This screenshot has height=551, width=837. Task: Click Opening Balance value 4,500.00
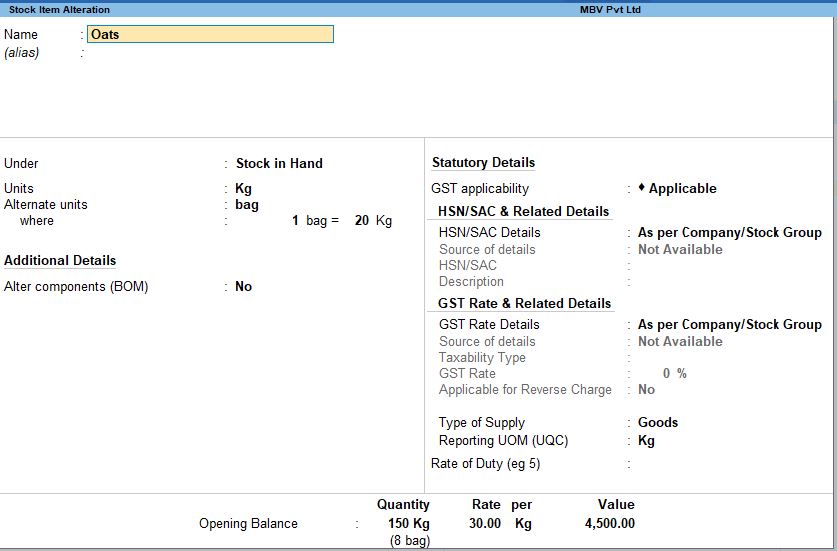click(x=610, y=523)
